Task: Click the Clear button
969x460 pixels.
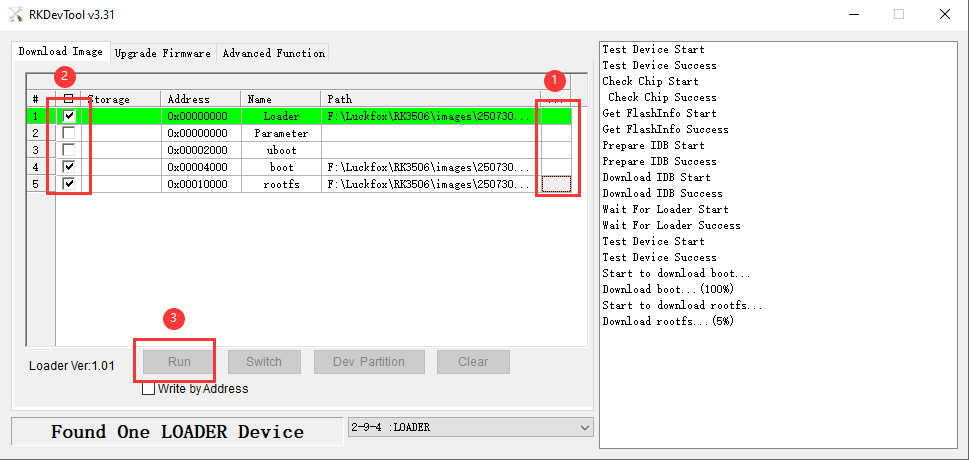Action: pos(473,362)
